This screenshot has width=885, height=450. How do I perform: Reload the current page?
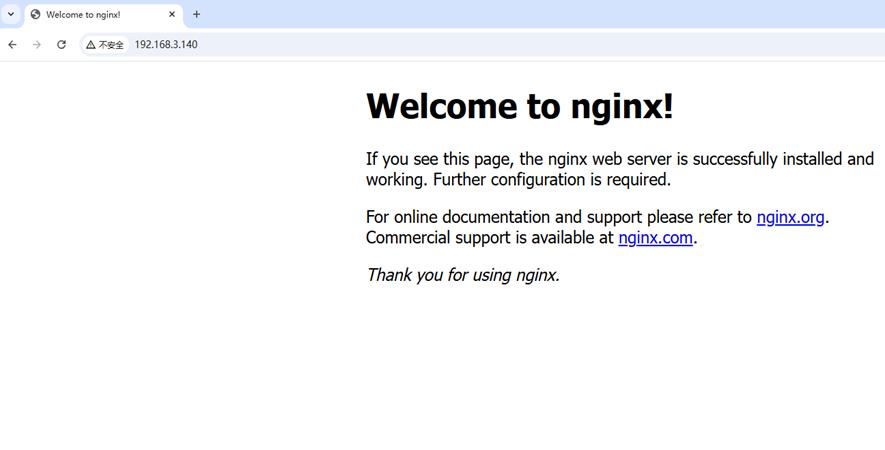point(62,45)
